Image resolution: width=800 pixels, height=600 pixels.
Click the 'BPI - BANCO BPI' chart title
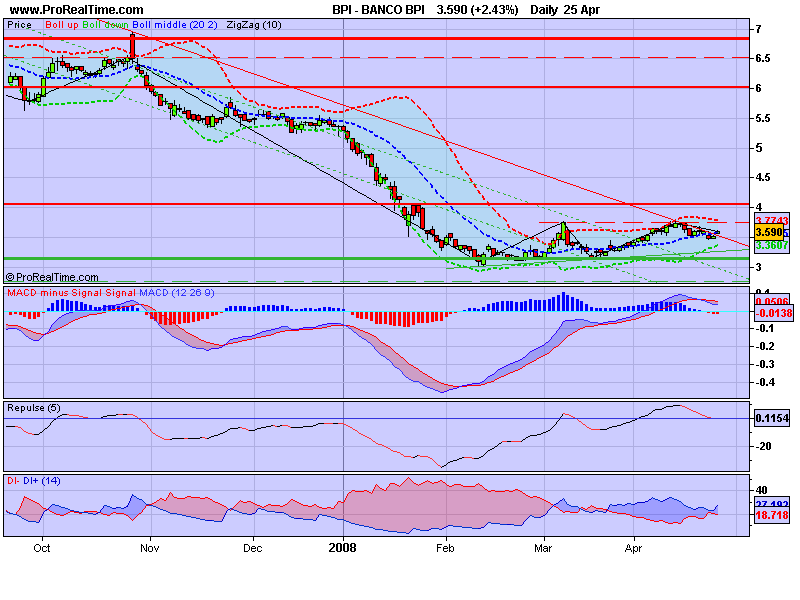pyautogui.click(x=384, y=9)
